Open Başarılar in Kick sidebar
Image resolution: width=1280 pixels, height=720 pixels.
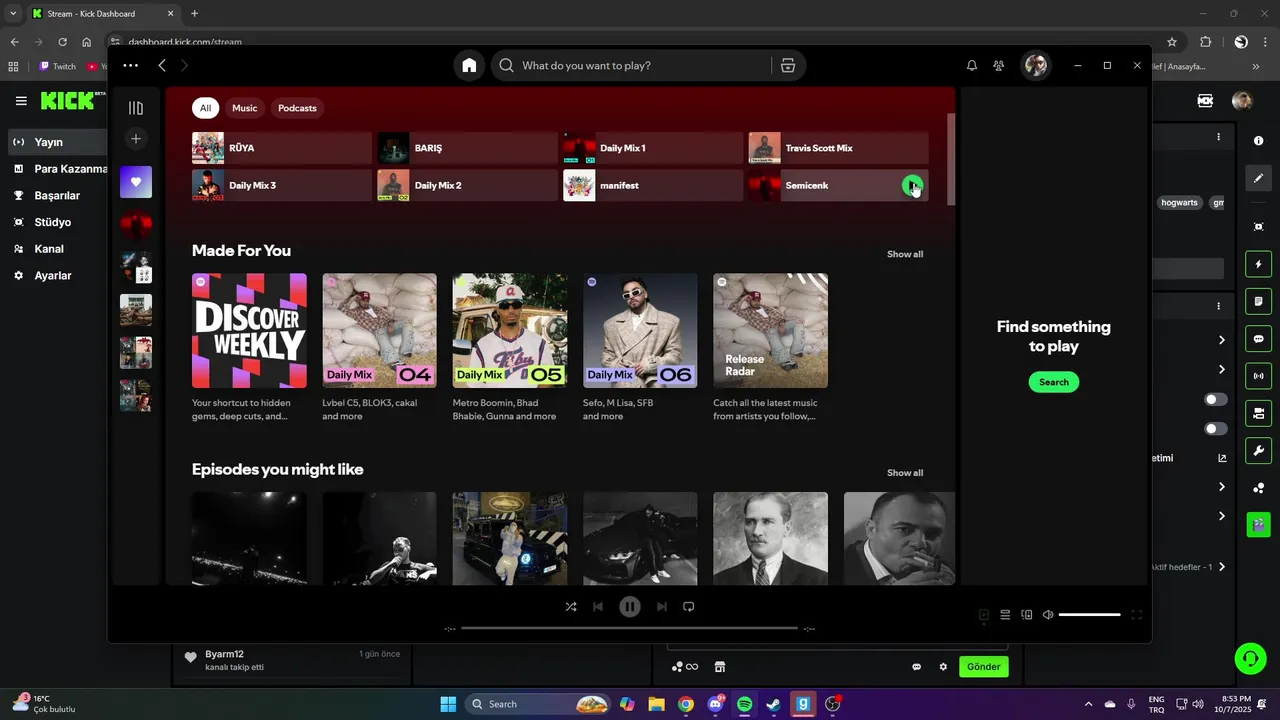point(55,196)
